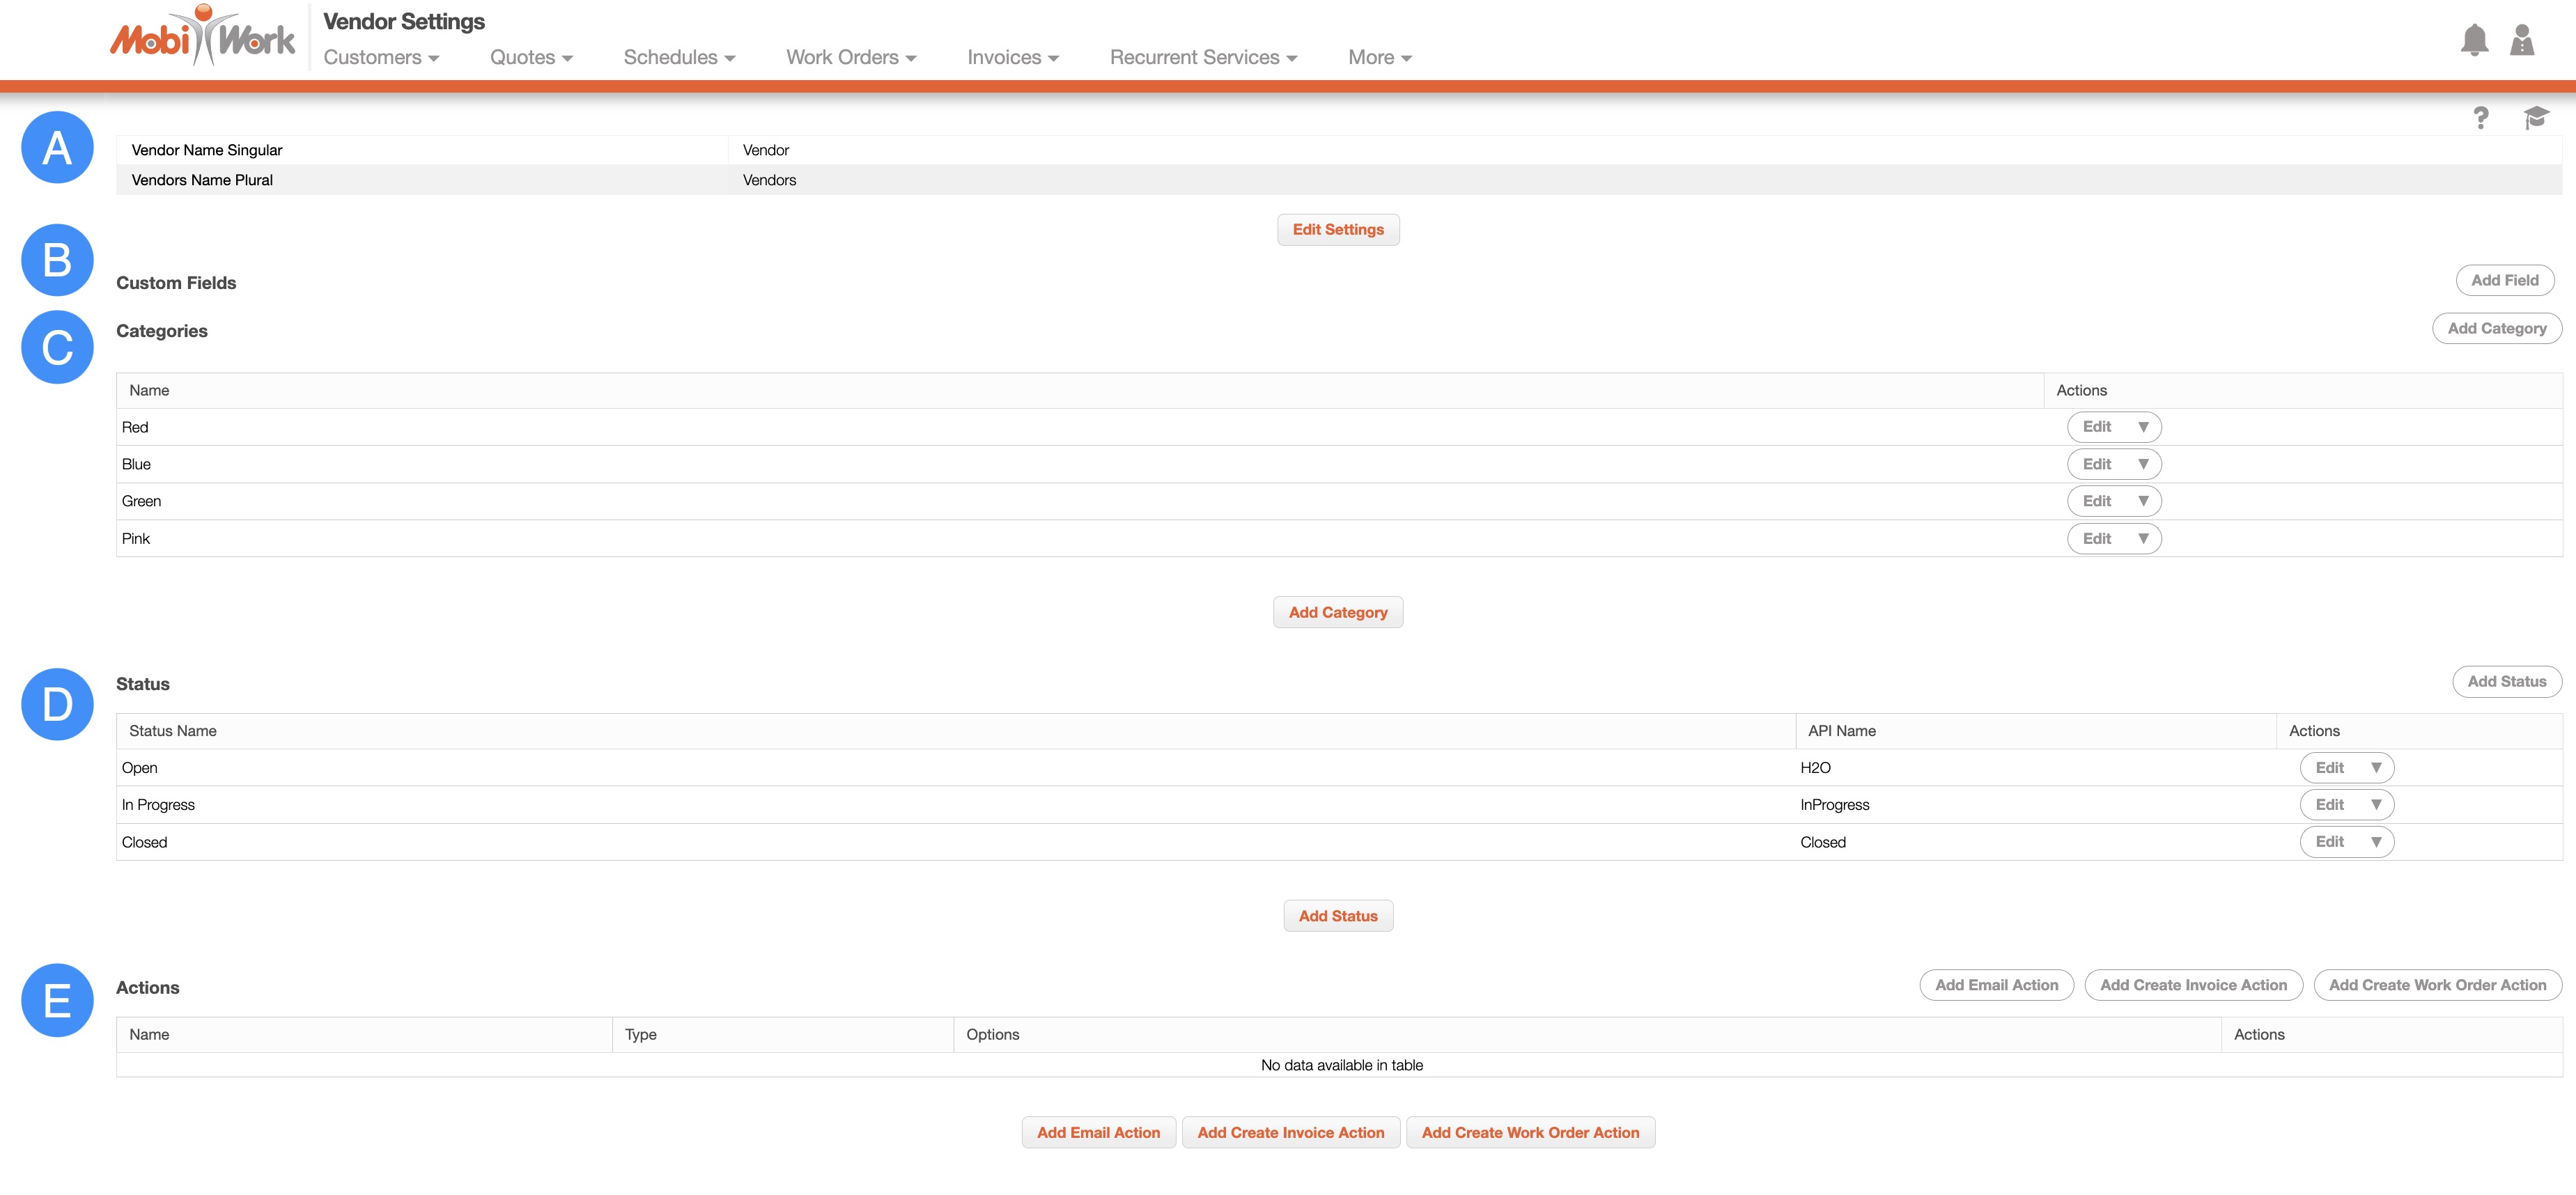Click the Edit Settings button
Viewport: 2576px width, 1195px height.
(1338, 229)
